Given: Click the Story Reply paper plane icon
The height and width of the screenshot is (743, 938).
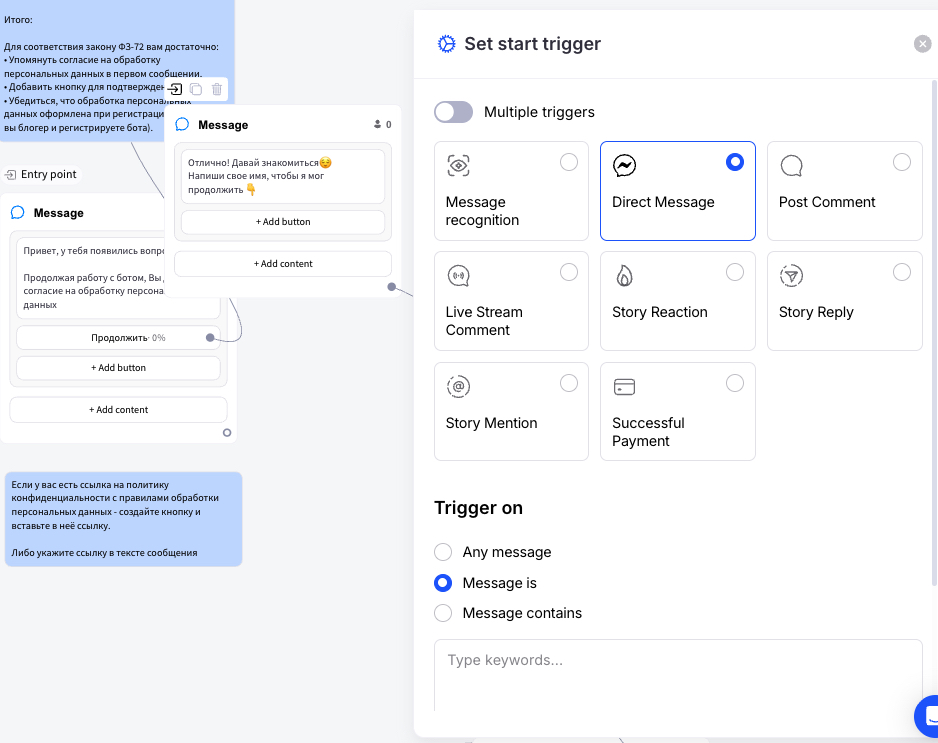Looking at the screenshot, I should 791,276.
